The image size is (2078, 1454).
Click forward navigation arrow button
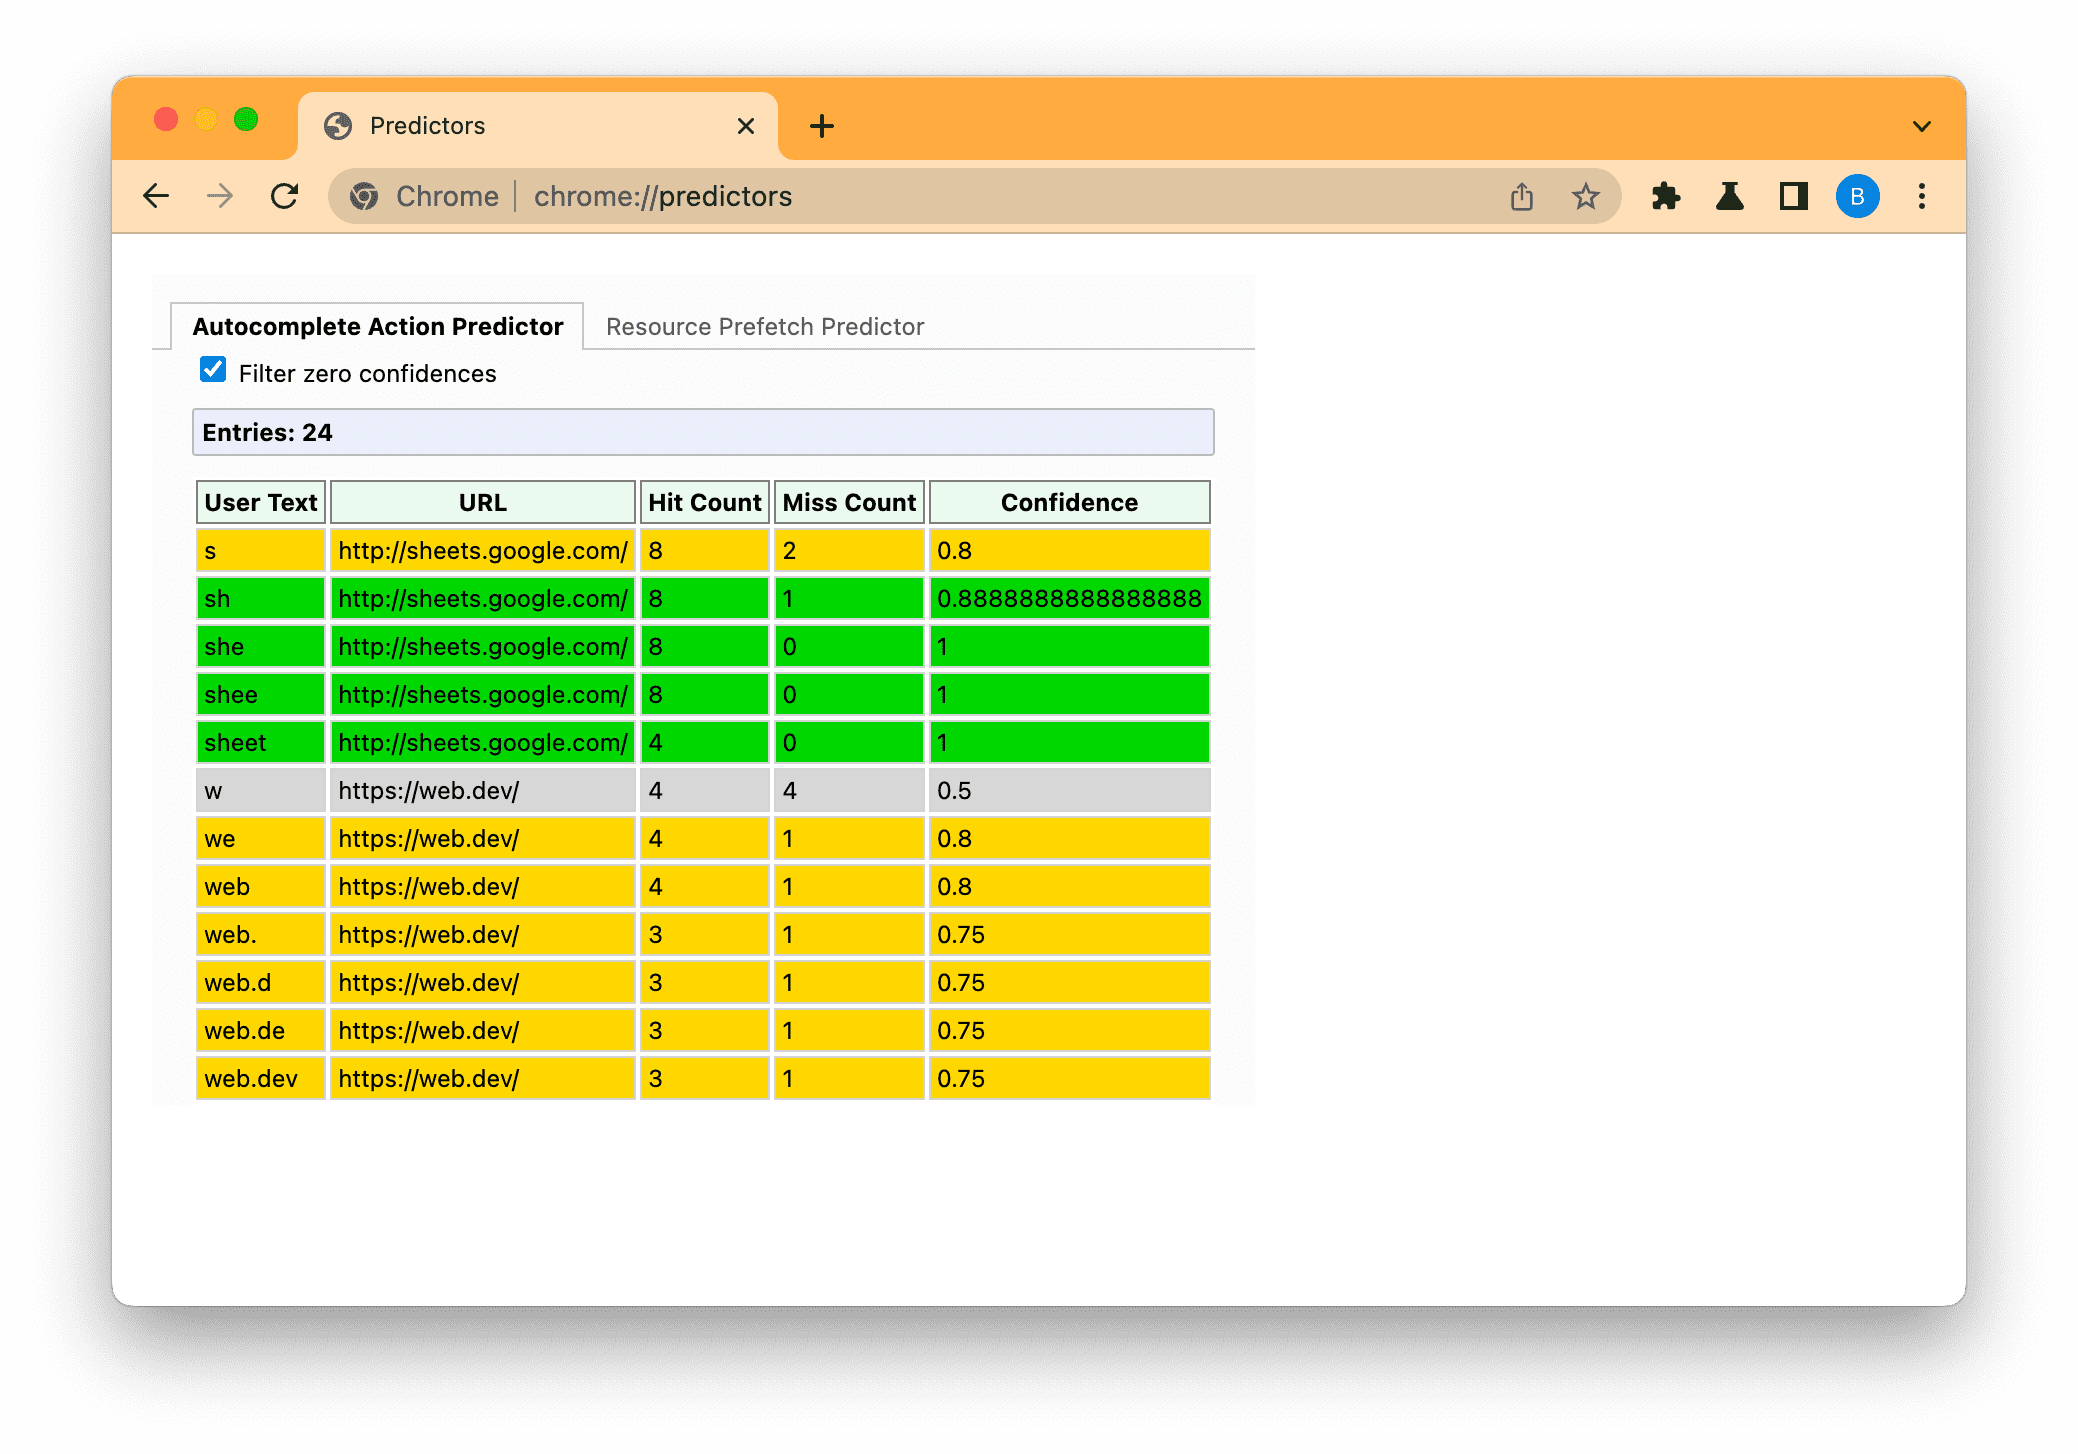point(219,196)
